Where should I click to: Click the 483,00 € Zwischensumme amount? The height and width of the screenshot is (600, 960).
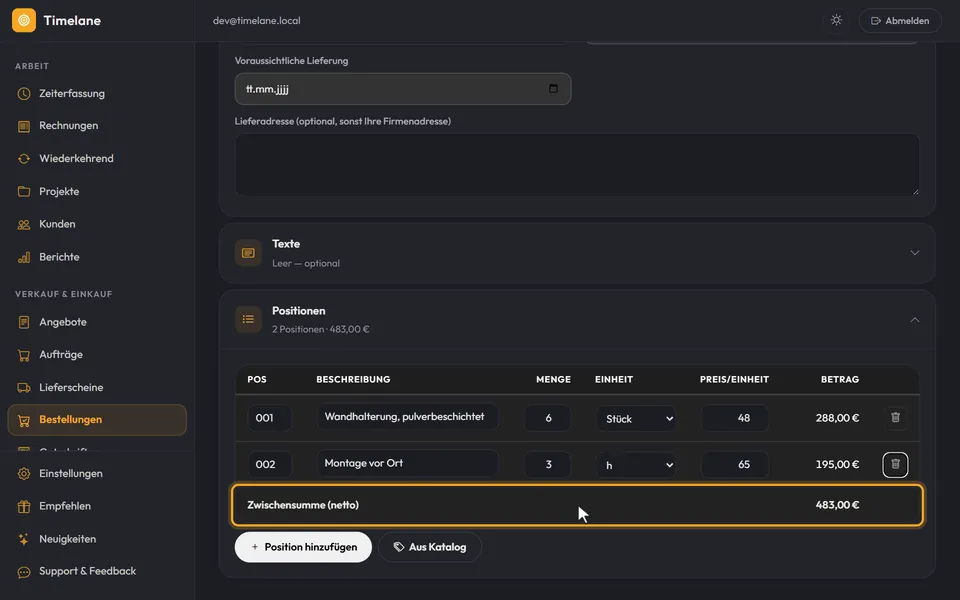(x=837, y=505)
